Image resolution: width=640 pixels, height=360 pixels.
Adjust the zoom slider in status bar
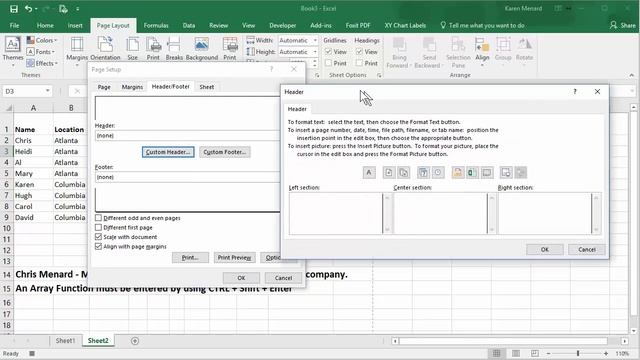point(578,353)
